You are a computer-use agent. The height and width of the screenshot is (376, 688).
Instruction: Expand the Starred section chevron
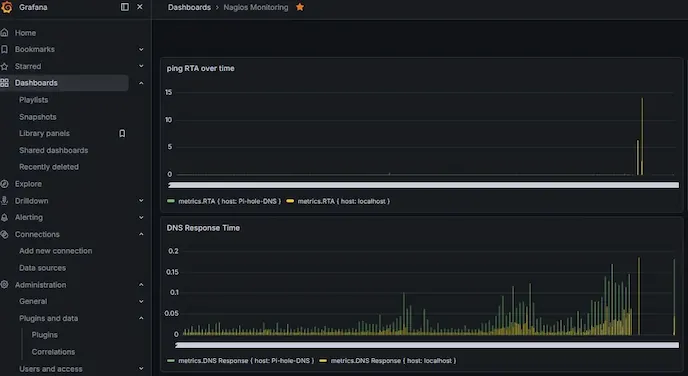[x=141, y=66]
